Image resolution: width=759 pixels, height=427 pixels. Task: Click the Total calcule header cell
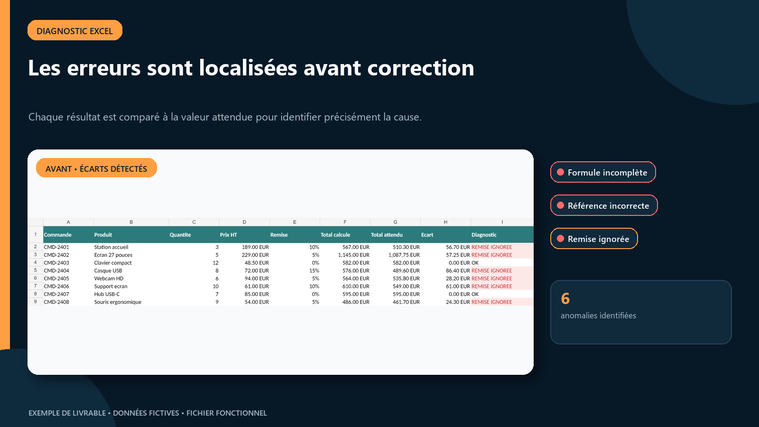point(345,235)
